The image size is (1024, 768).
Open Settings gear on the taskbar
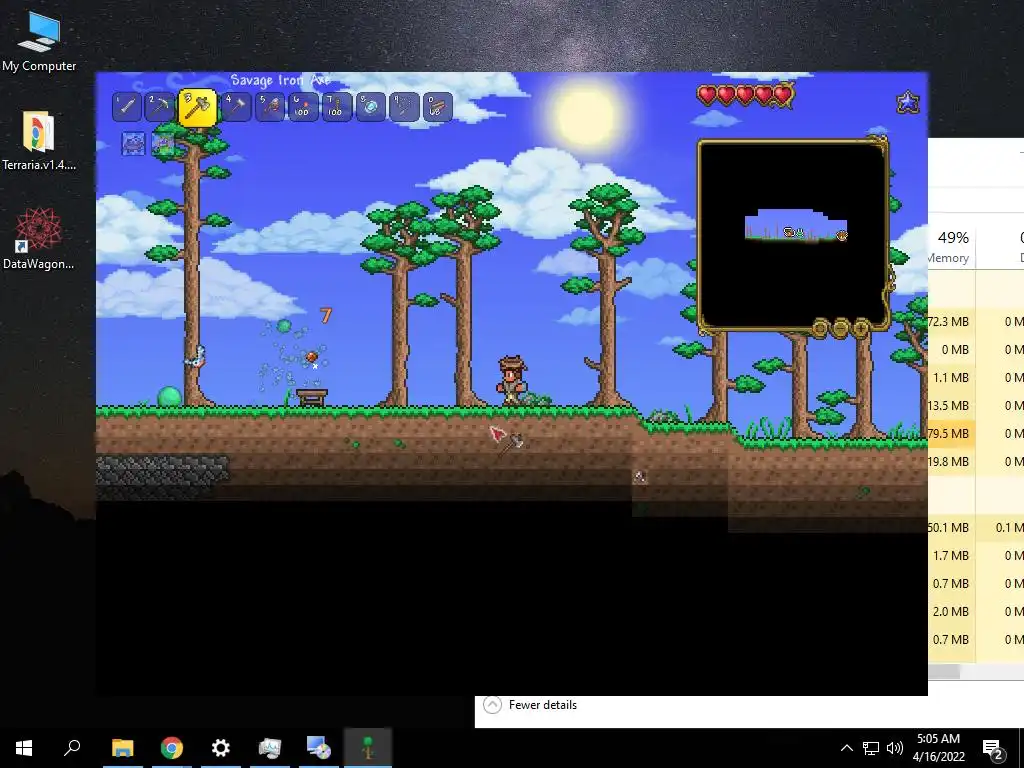221,748
